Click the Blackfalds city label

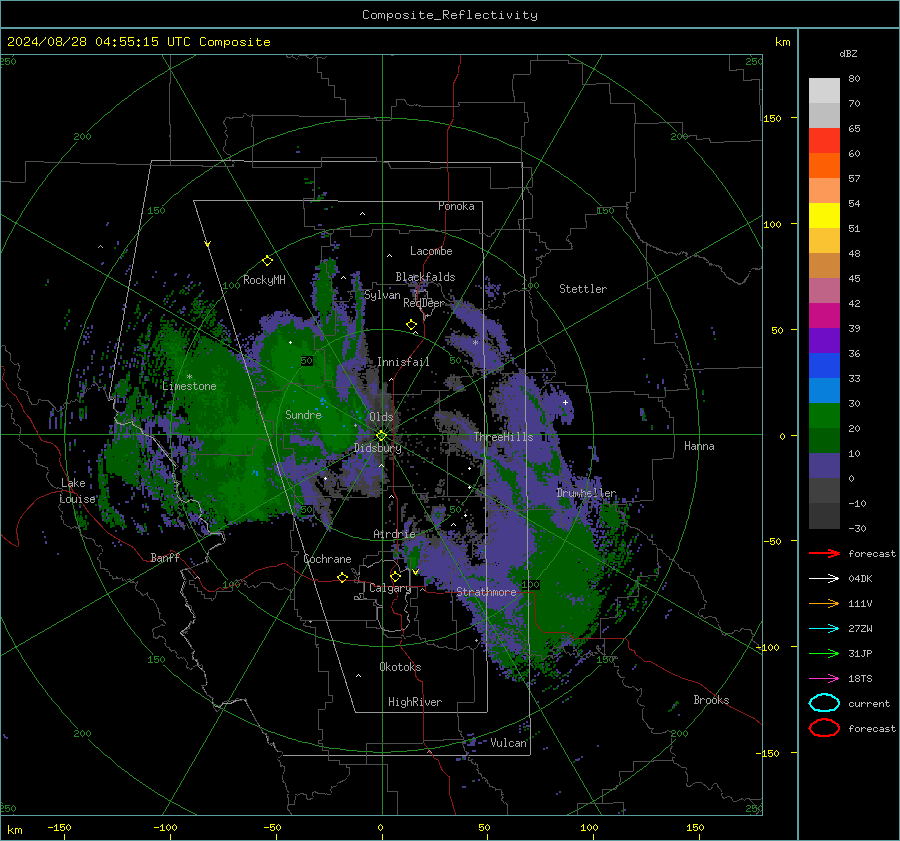pos(425,277)
